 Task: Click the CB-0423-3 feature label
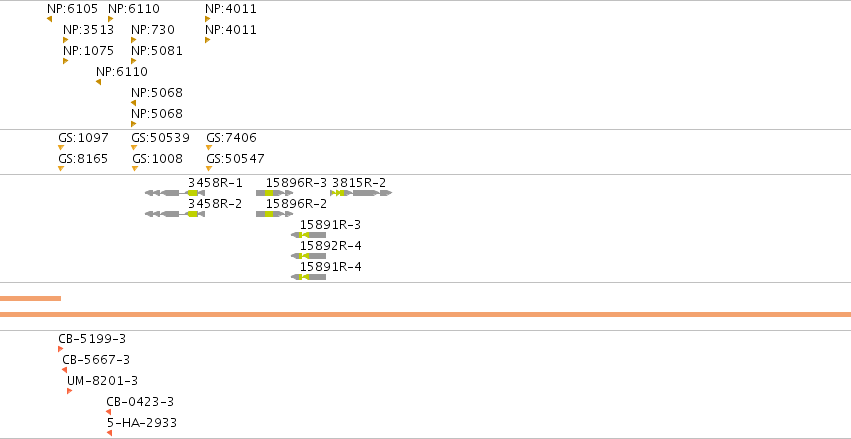(140, 402)
